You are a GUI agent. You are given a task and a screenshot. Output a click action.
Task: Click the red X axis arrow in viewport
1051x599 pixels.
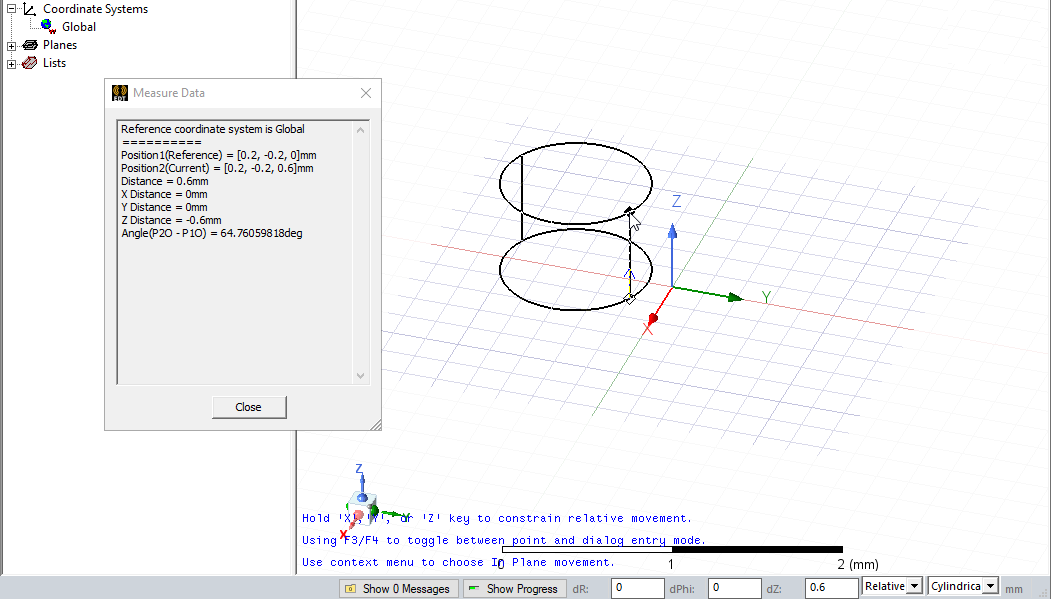[x=653, y=320]
